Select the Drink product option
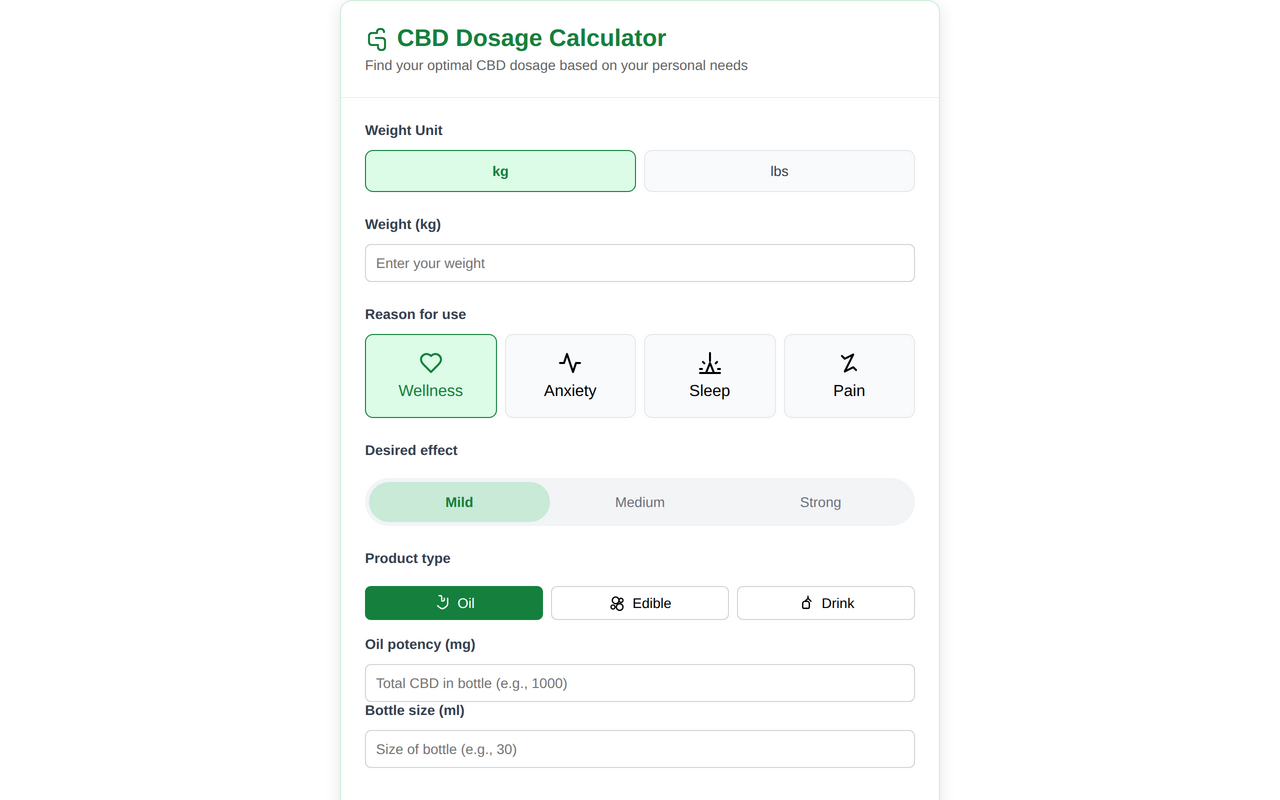 point(826,602)
